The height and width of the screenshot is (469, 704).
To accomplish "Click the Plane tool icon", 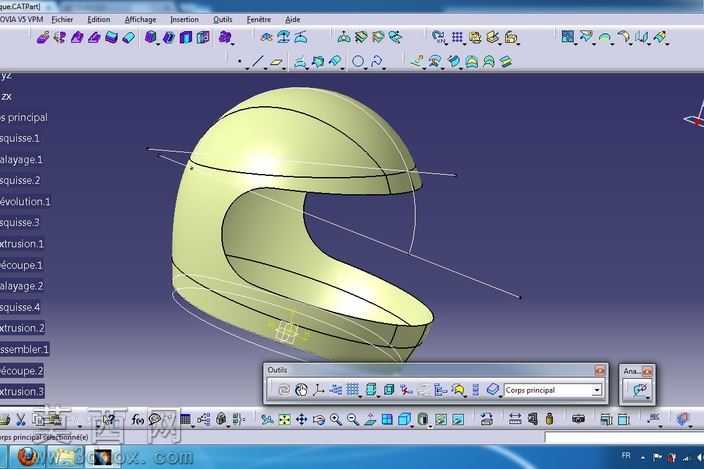I will [x=276, y=61].
